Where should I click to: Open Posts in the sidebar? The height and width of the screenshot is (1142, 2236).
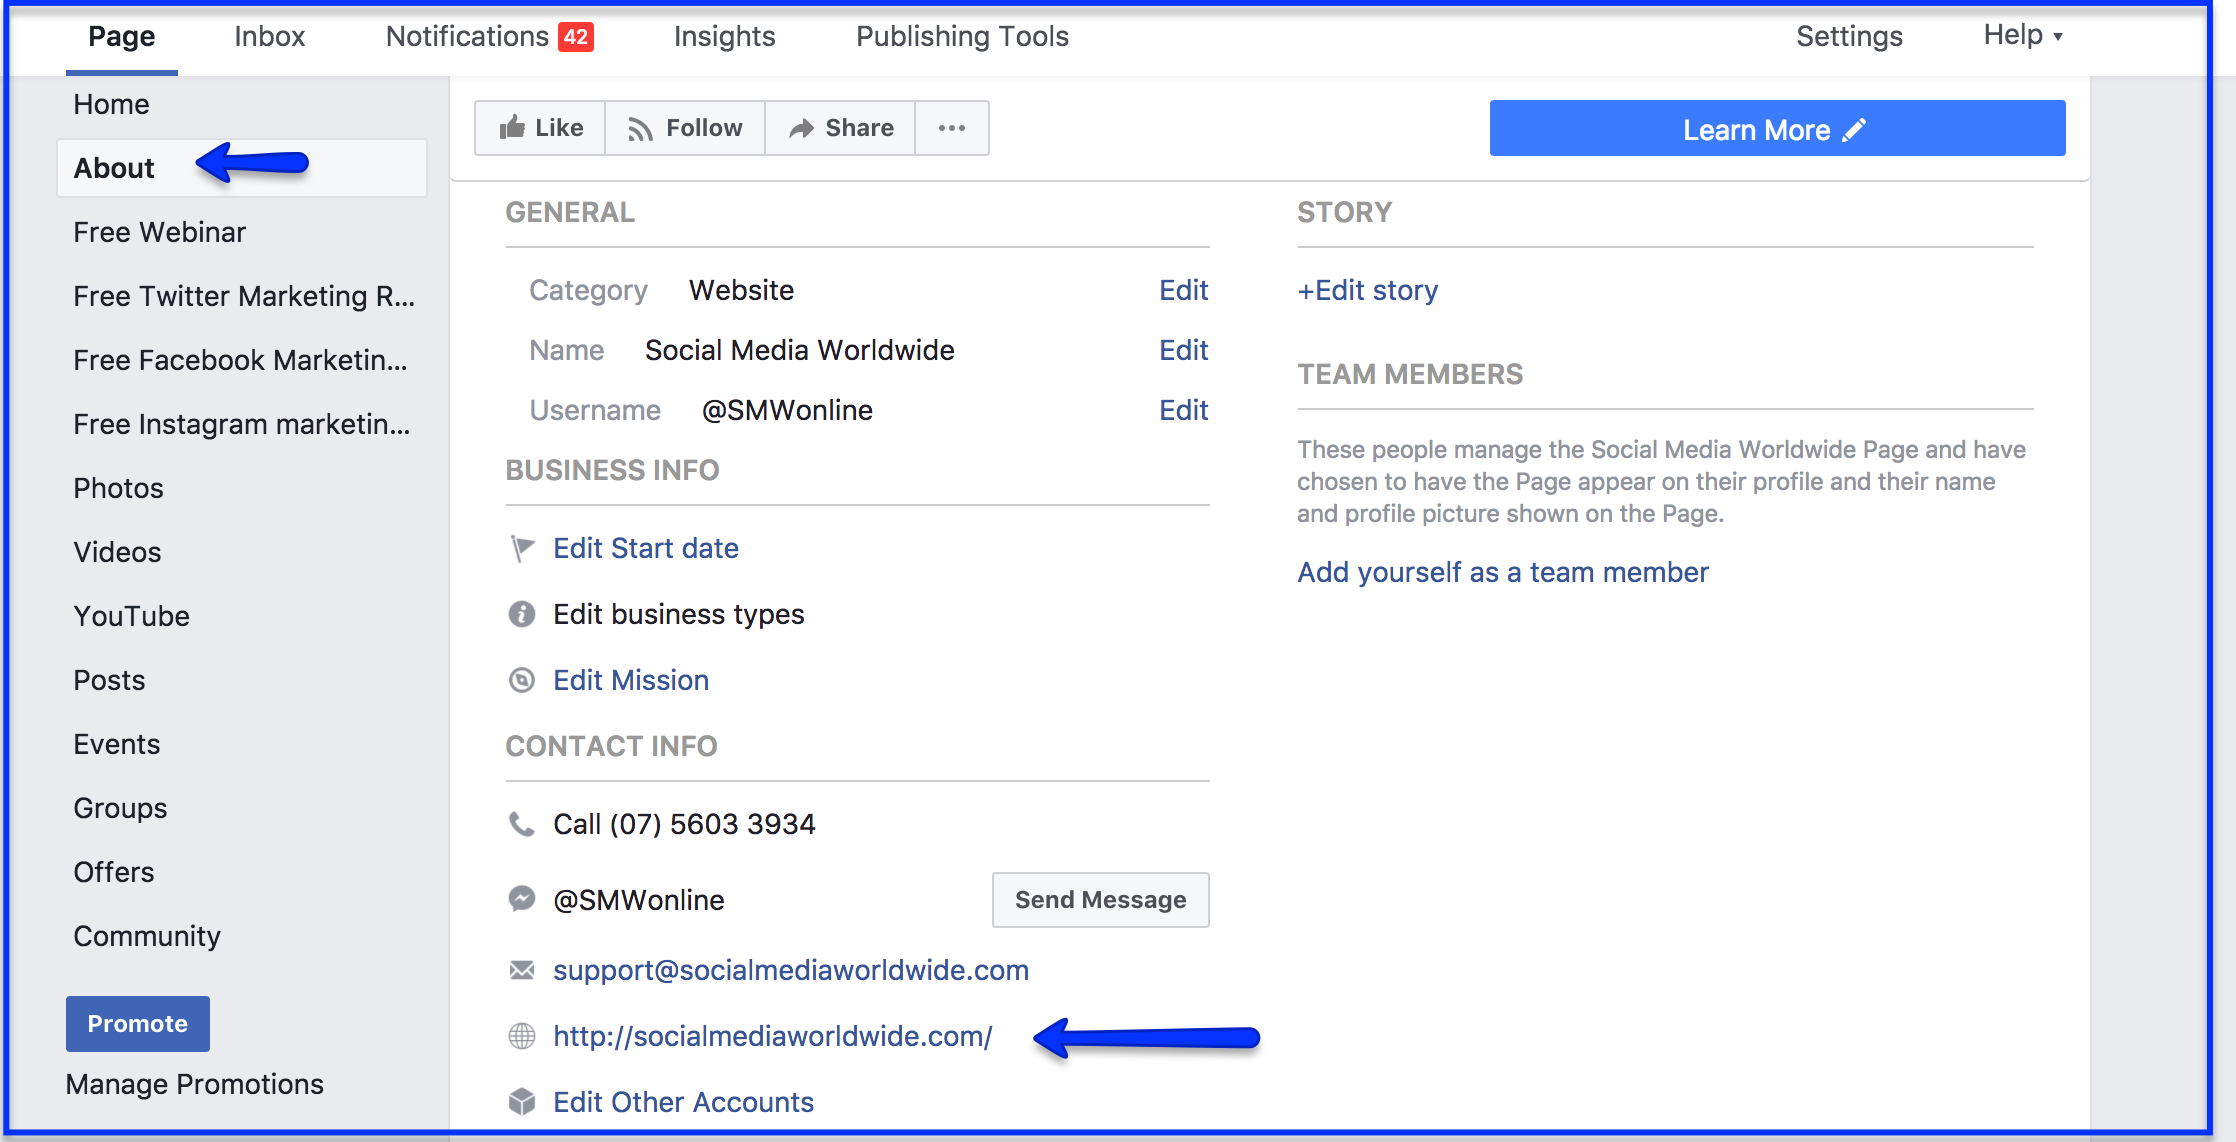tap(109, 680)
